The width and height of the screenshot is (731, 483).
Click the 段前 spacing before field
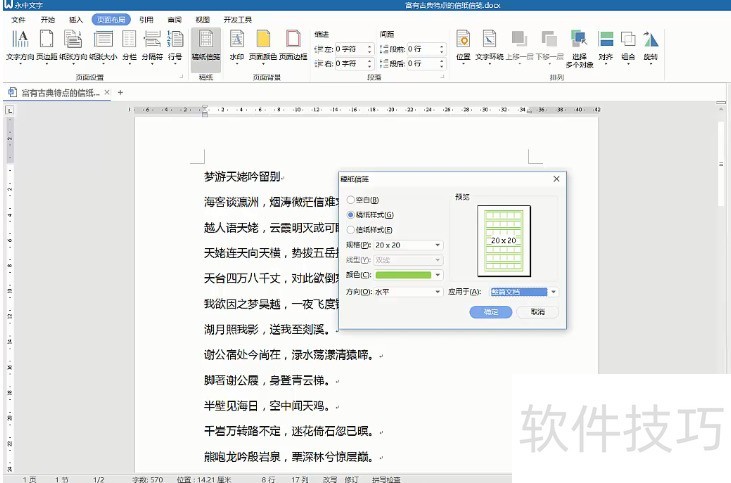421,49
